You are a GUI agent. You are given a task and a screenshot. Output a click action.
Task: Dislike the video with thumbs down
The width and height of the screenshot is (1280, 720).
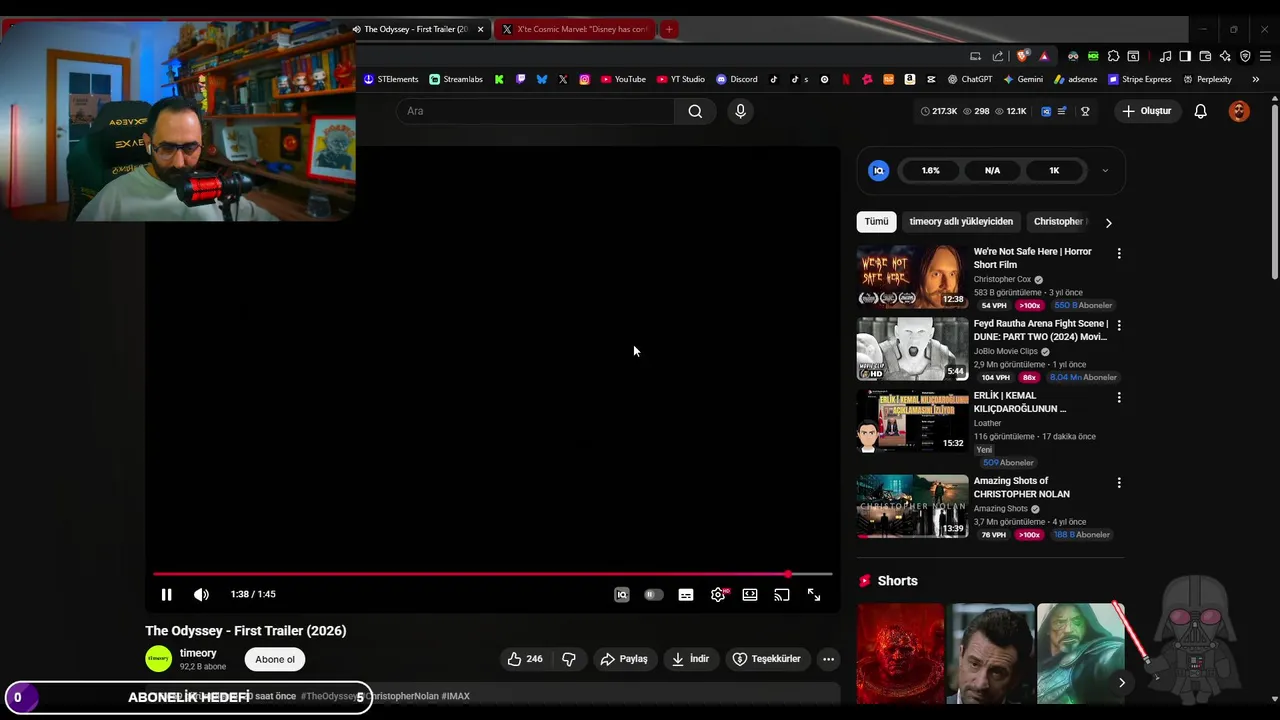click(x=569, y=659)
